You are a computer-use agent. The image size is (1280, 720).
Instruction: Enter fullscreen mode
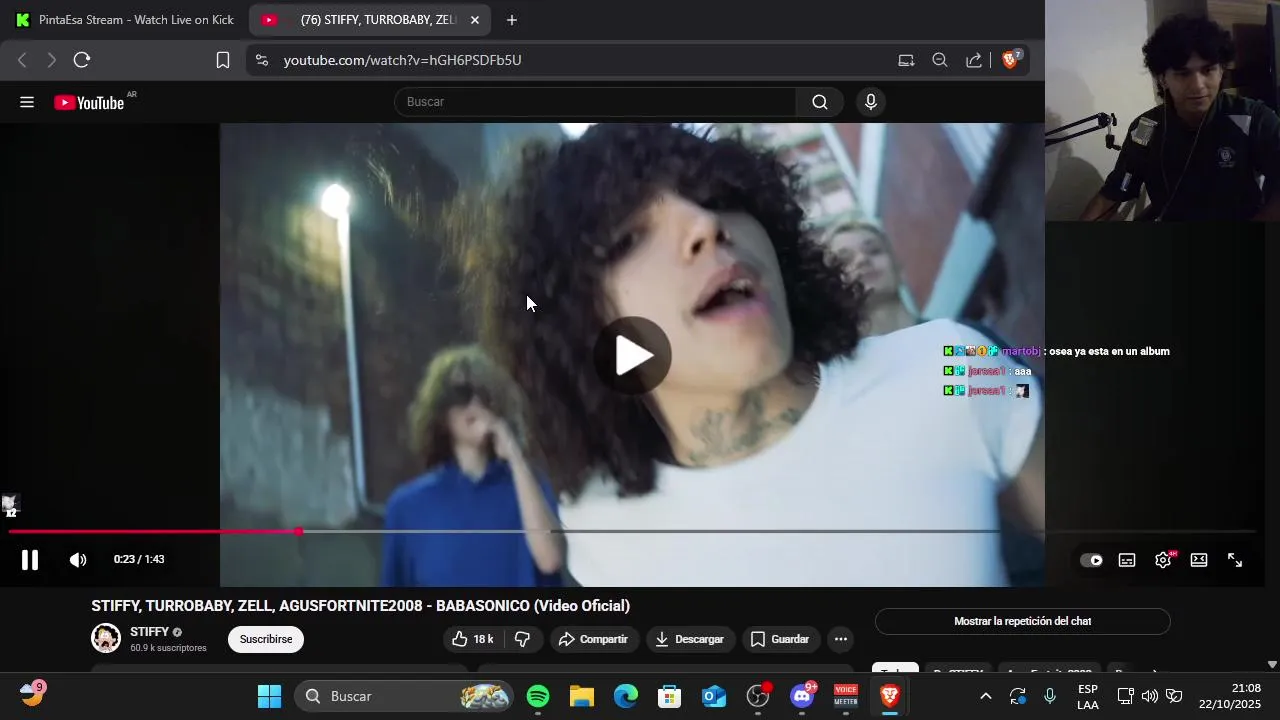(x=1235, y=560)
